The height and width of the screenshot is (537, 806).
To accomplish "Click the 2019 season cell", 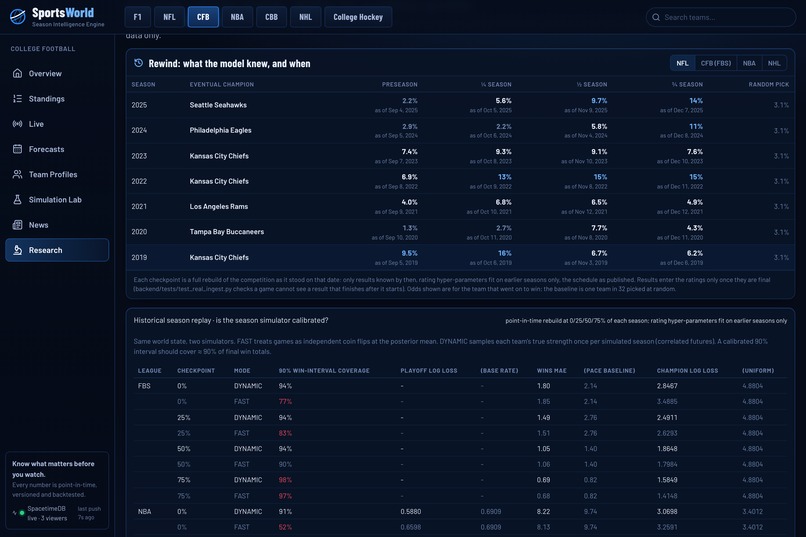I will (139, 257).
